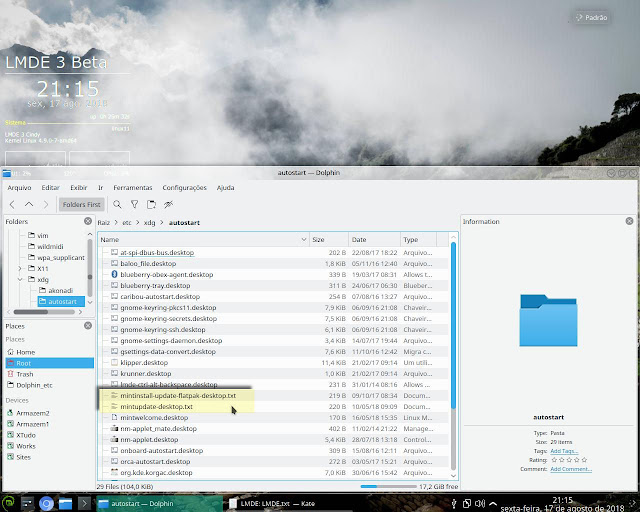Expand the X11 folder in tree
This screenshot has width=640, height=512.
[x=20, y=269]
